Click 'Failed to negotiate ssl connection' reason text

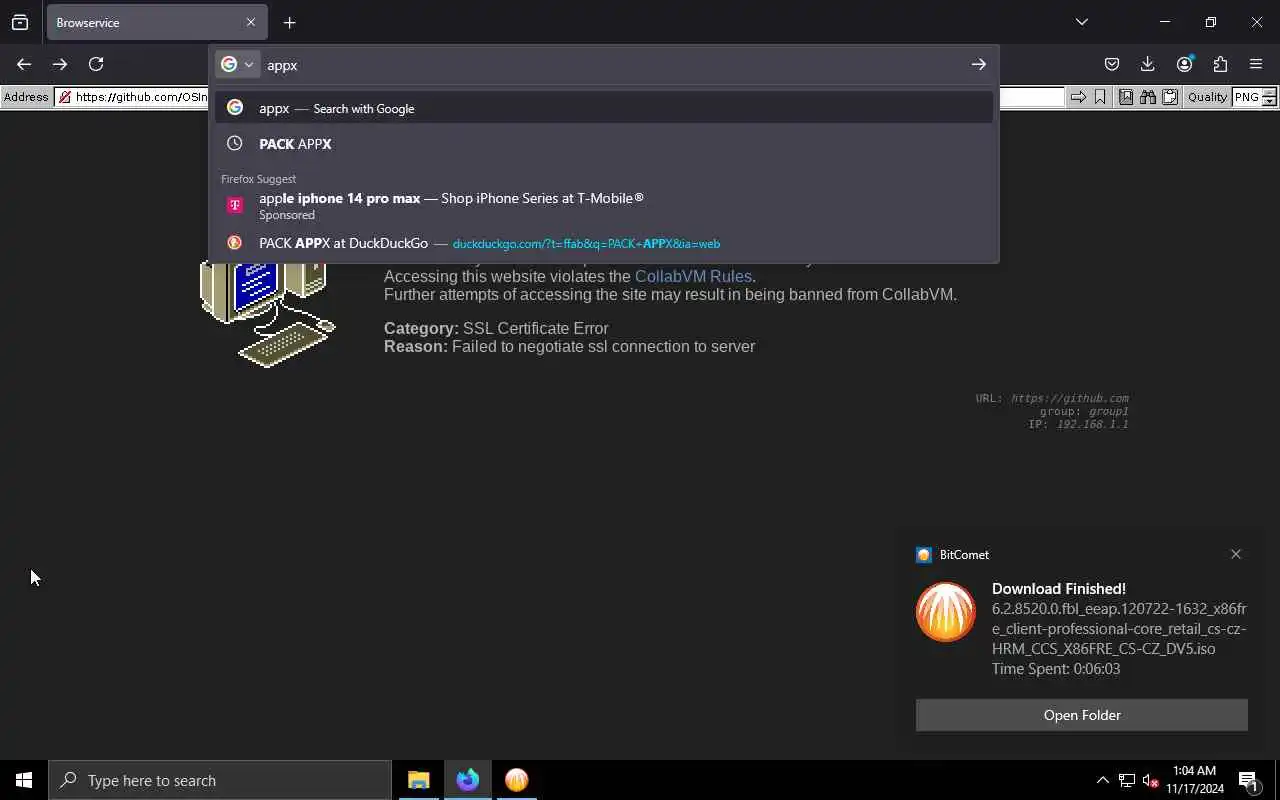pos(603,346)
